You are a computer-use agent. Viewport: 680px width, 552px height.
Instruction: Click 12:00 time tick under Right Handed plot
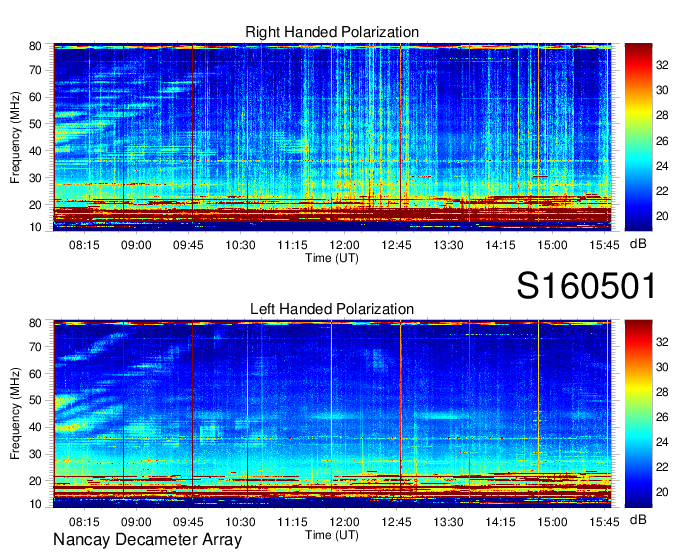(344, 245)
